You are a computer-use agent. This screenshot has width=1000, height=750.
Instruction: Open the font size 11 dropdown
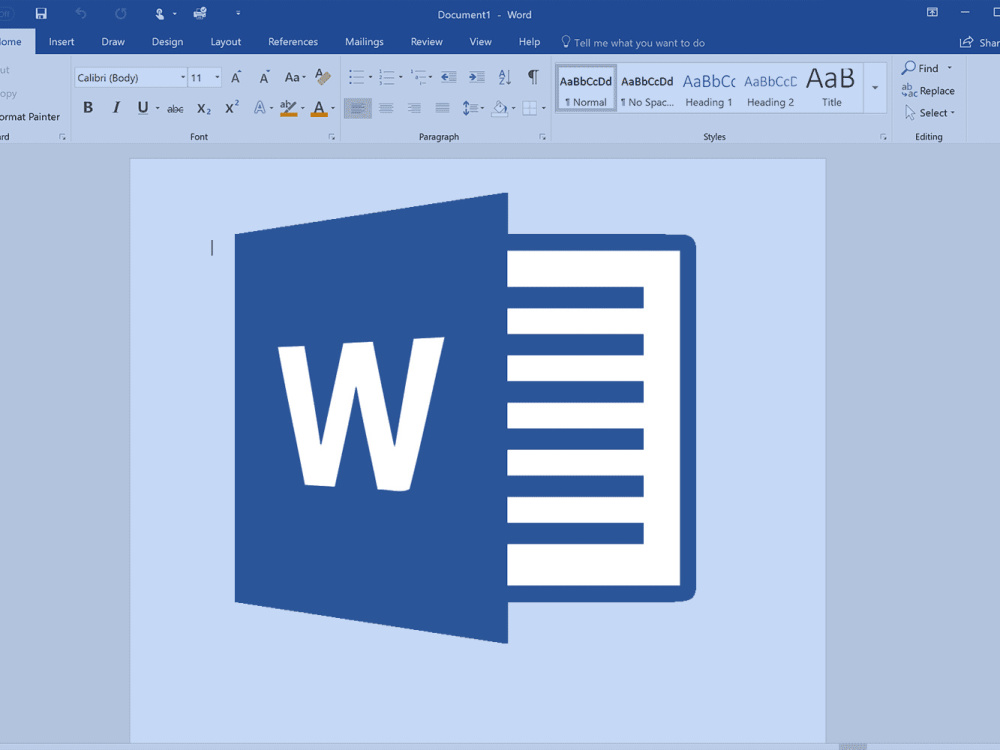(217, 78)
